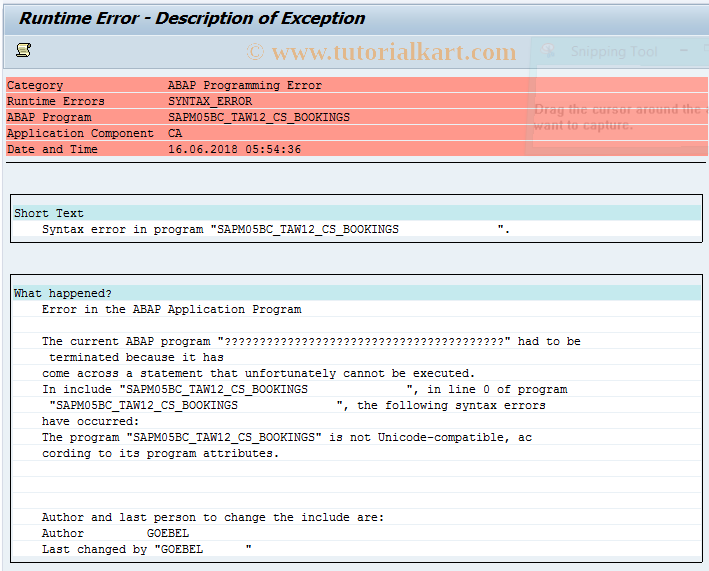This screenshot has width=709, height=571.
Task: Select the 'Syntax error in program' line
Action: (276, 229)
